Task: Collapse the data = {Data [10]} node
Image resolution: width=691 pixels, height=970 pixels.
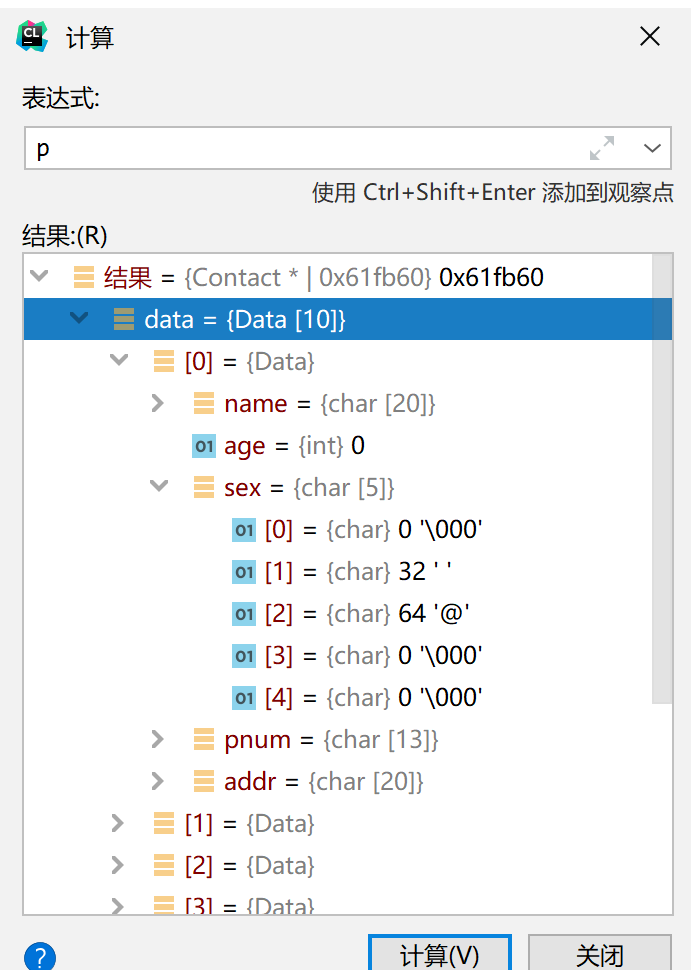Action: coord(78,318)
